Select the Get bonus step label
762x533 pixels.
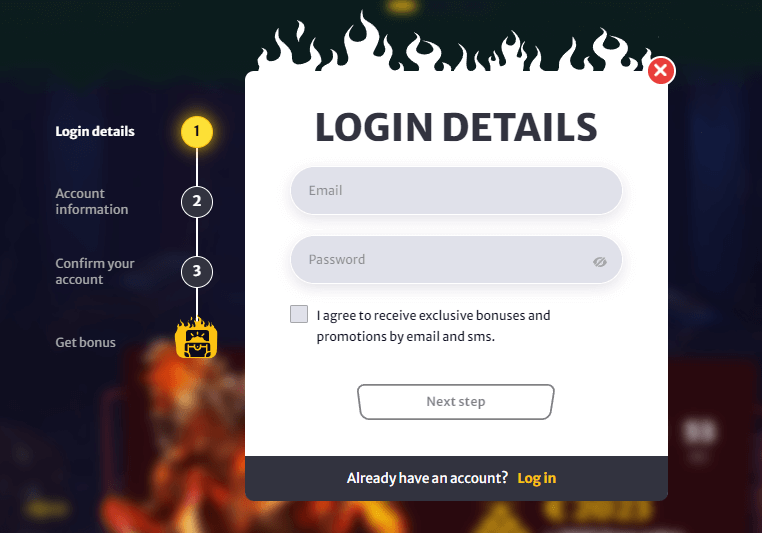pyautogui.click(x=86, y=342)
